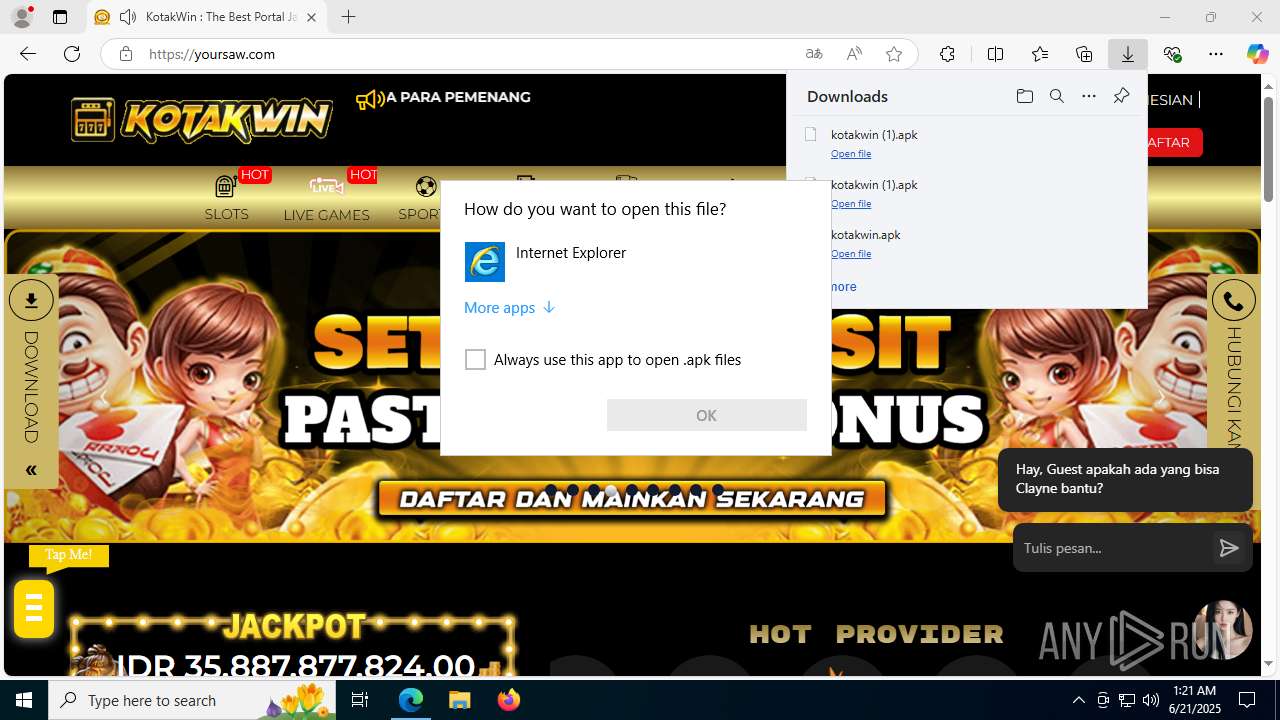The width and height of the screenshot is (1280, 720).
Task: Click the translate page icon
Action: pyautogui.click(x=814, y=54)
